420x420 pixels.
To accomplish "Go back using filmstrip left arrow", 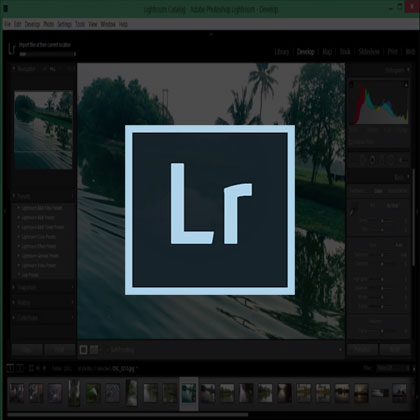I will pyautogui.click(x=38, y=368).
